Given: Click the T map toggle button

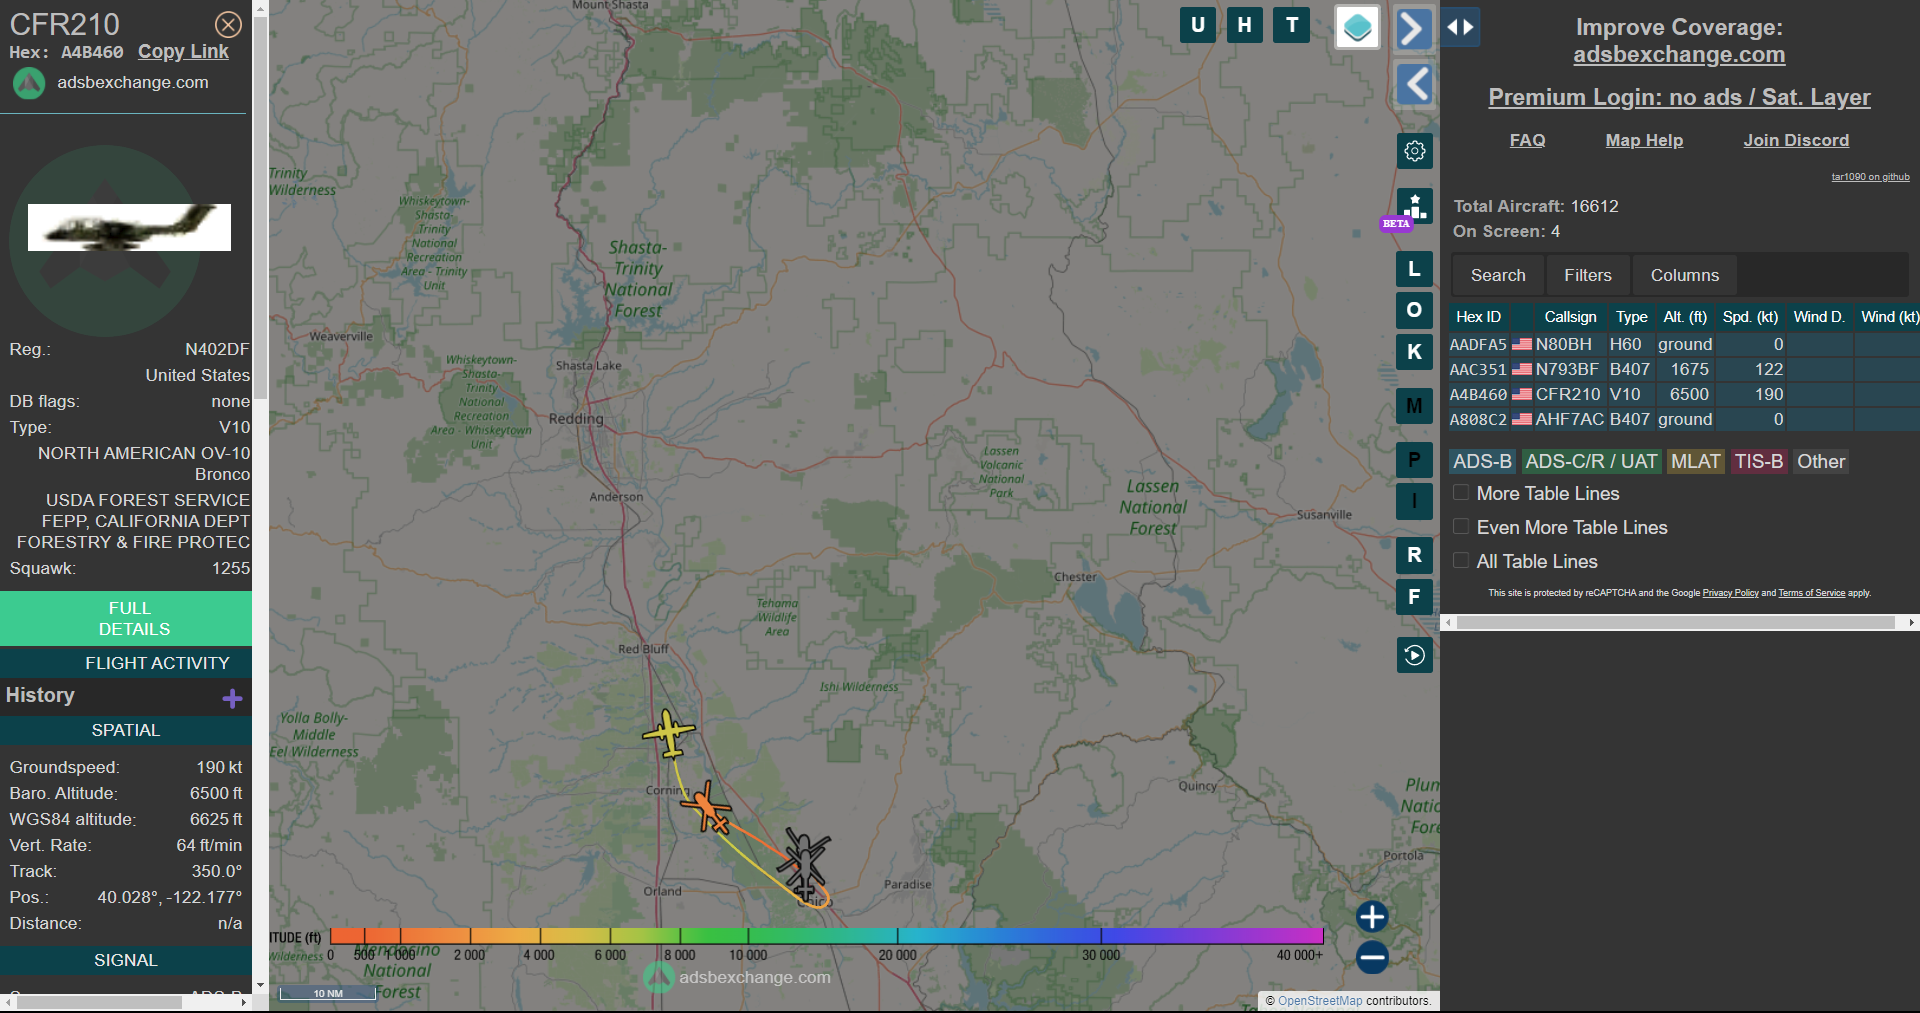Looking at the screenshot, I should point(1292,25).
